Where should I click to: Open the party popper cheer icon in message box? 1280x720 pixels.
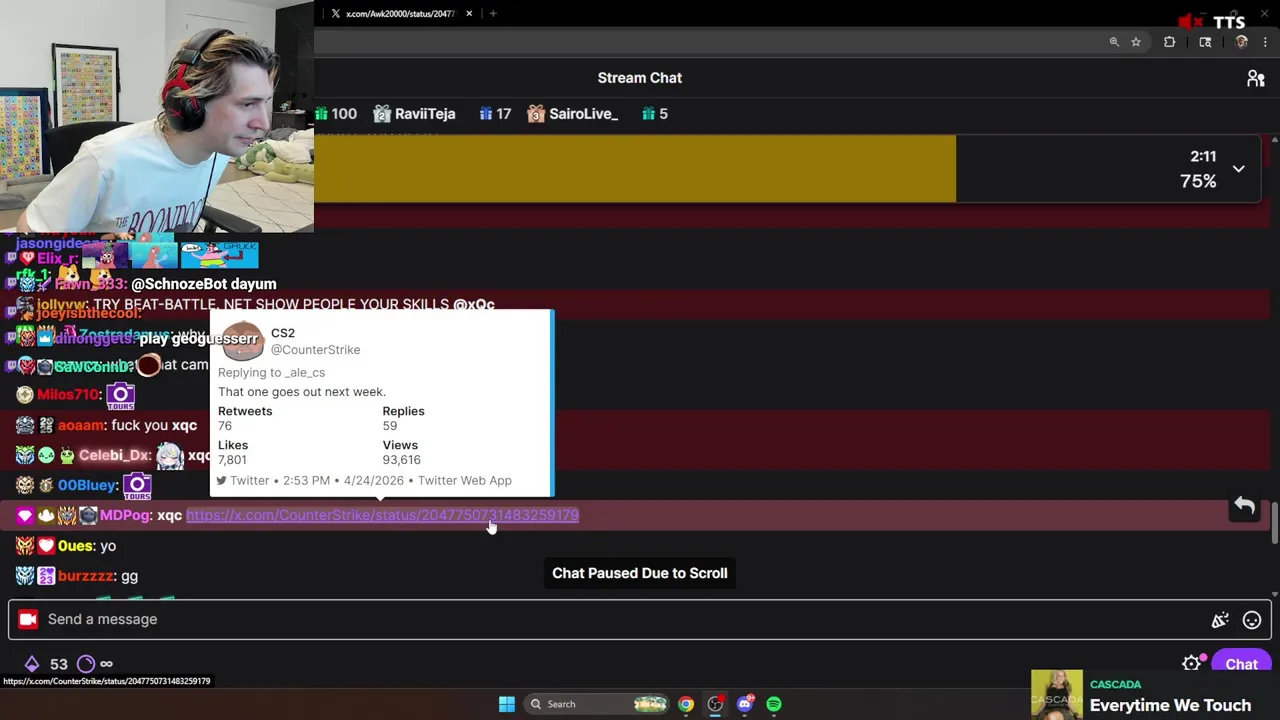tap(1220, 620)
